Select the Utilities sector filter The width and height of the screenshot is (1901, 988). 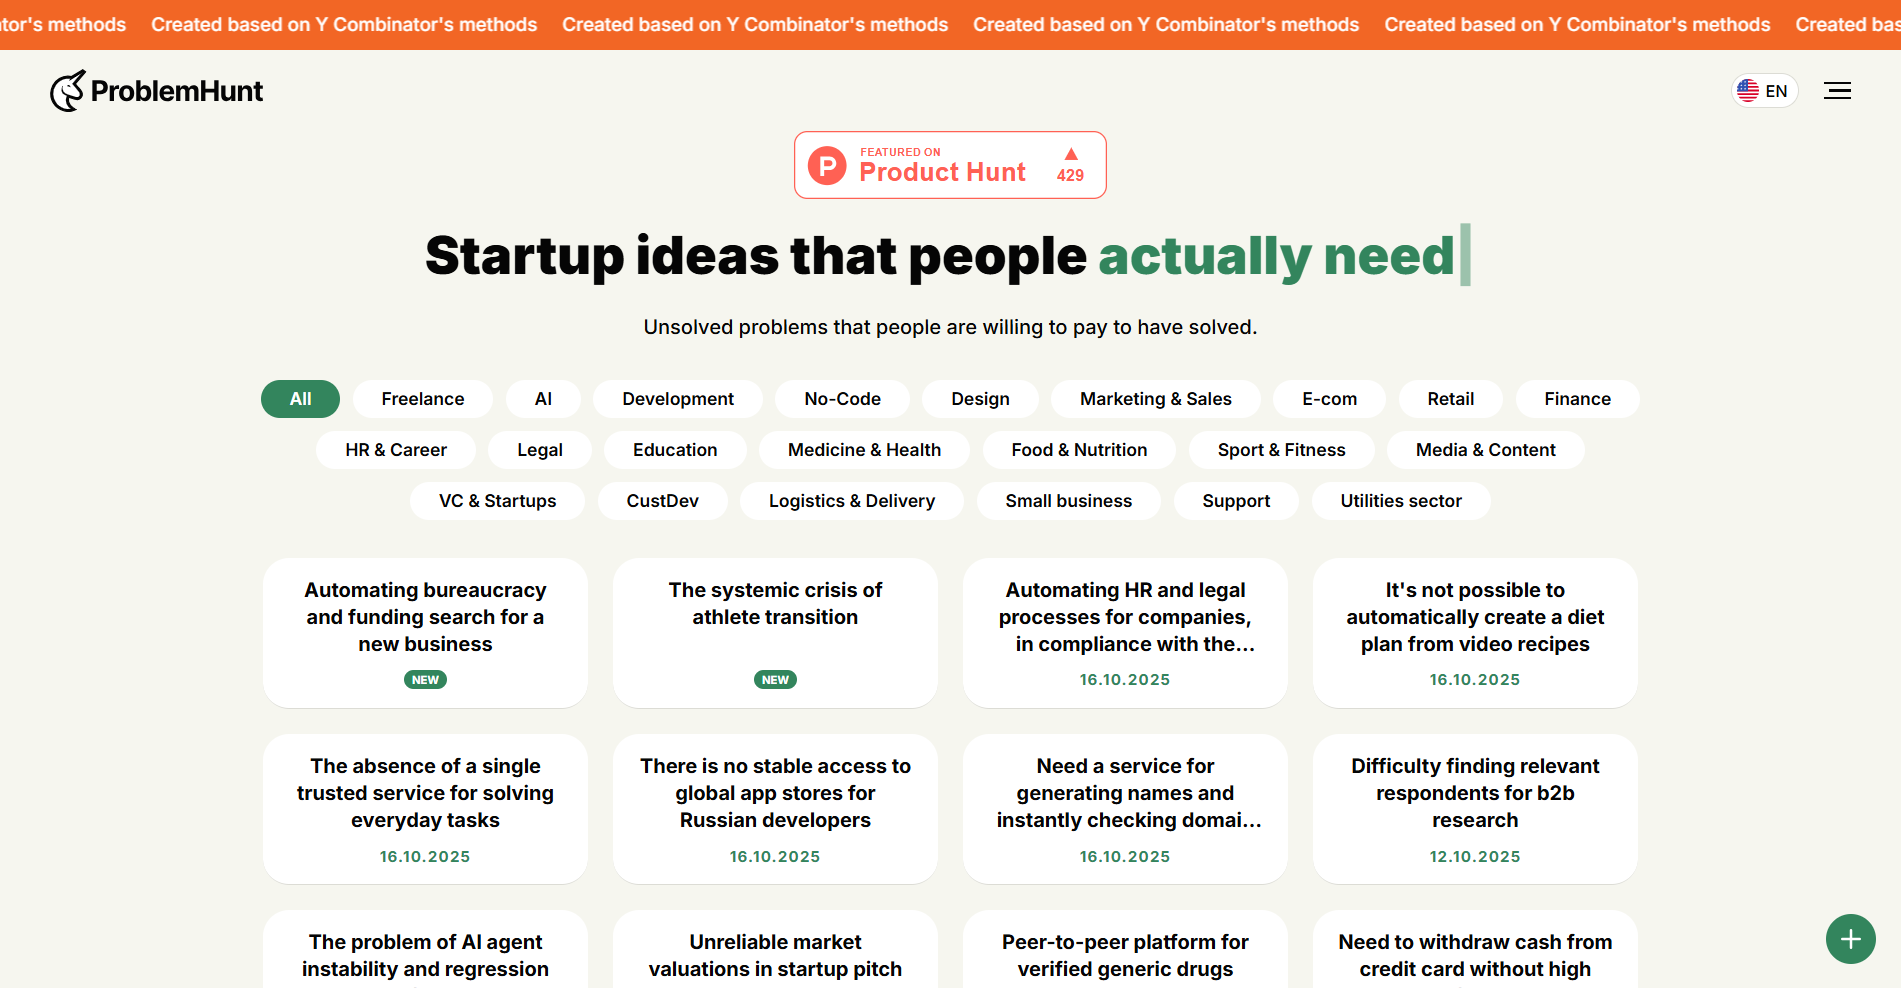pos(1400,501)
